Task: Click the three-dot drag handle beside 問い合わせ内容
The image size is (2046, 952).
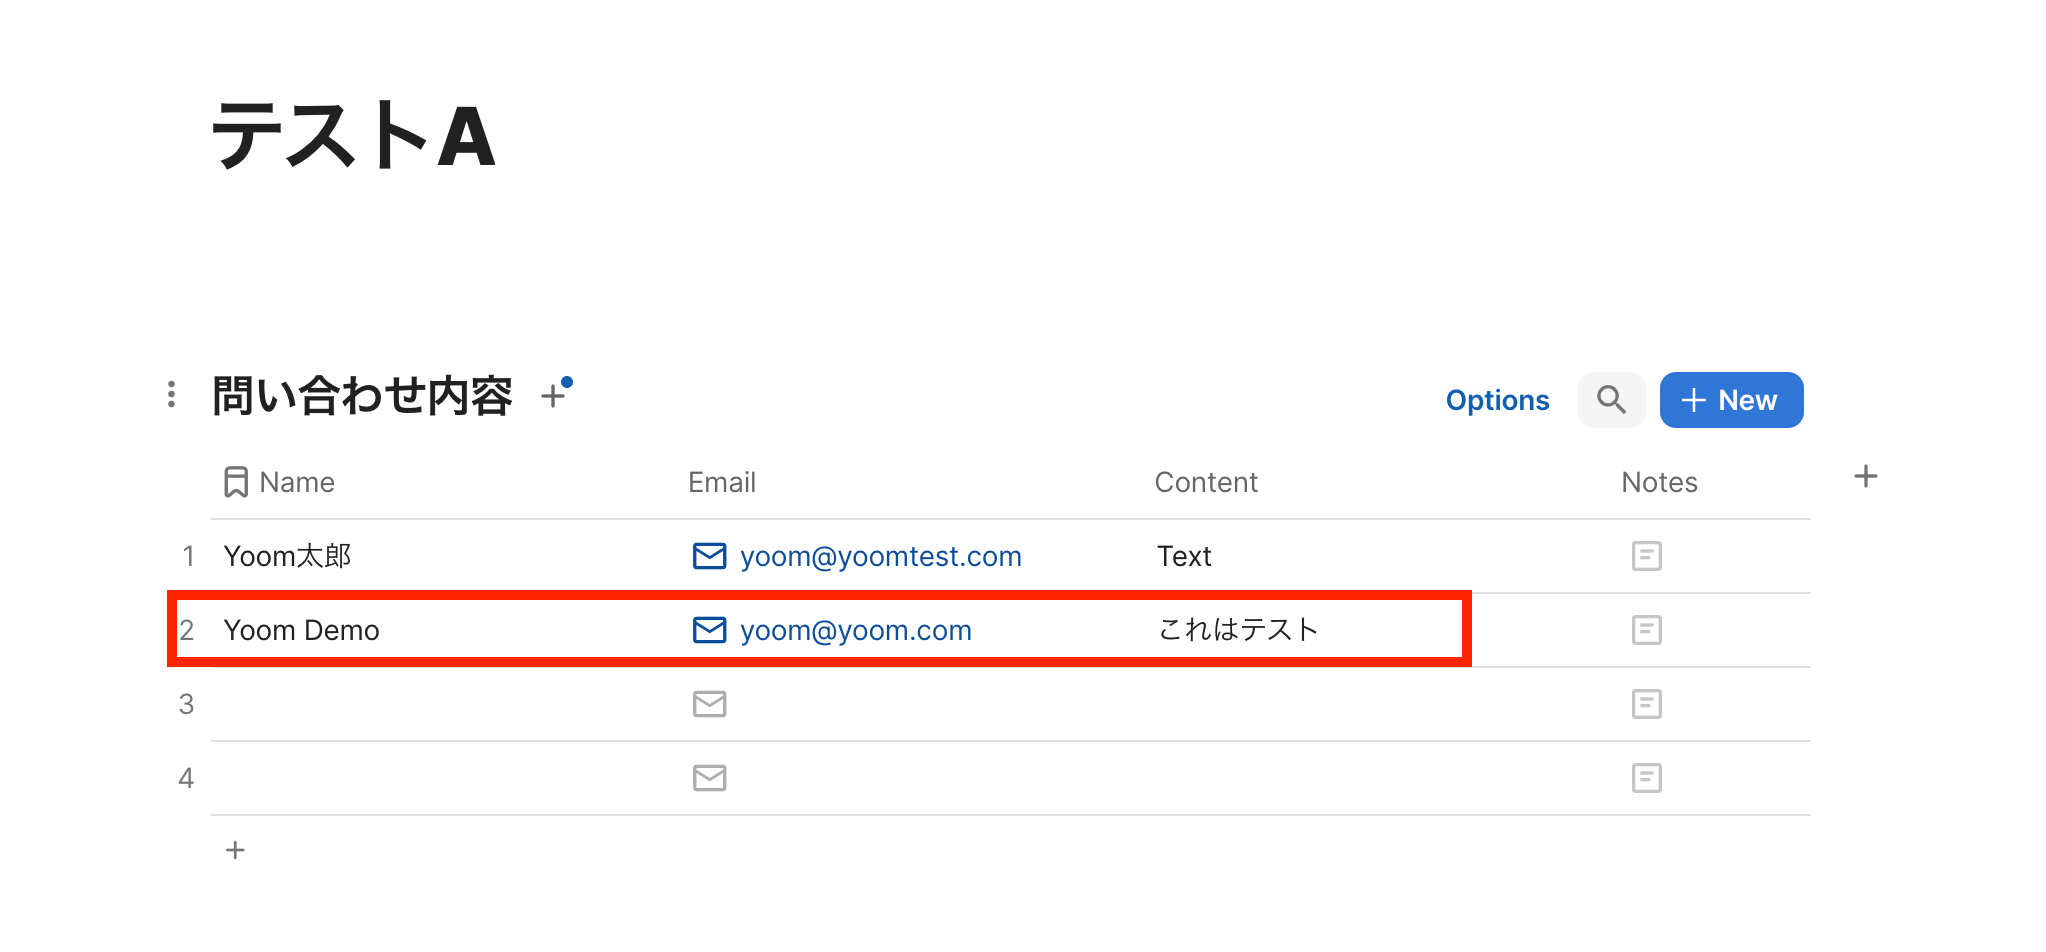Action: (172, 394)
